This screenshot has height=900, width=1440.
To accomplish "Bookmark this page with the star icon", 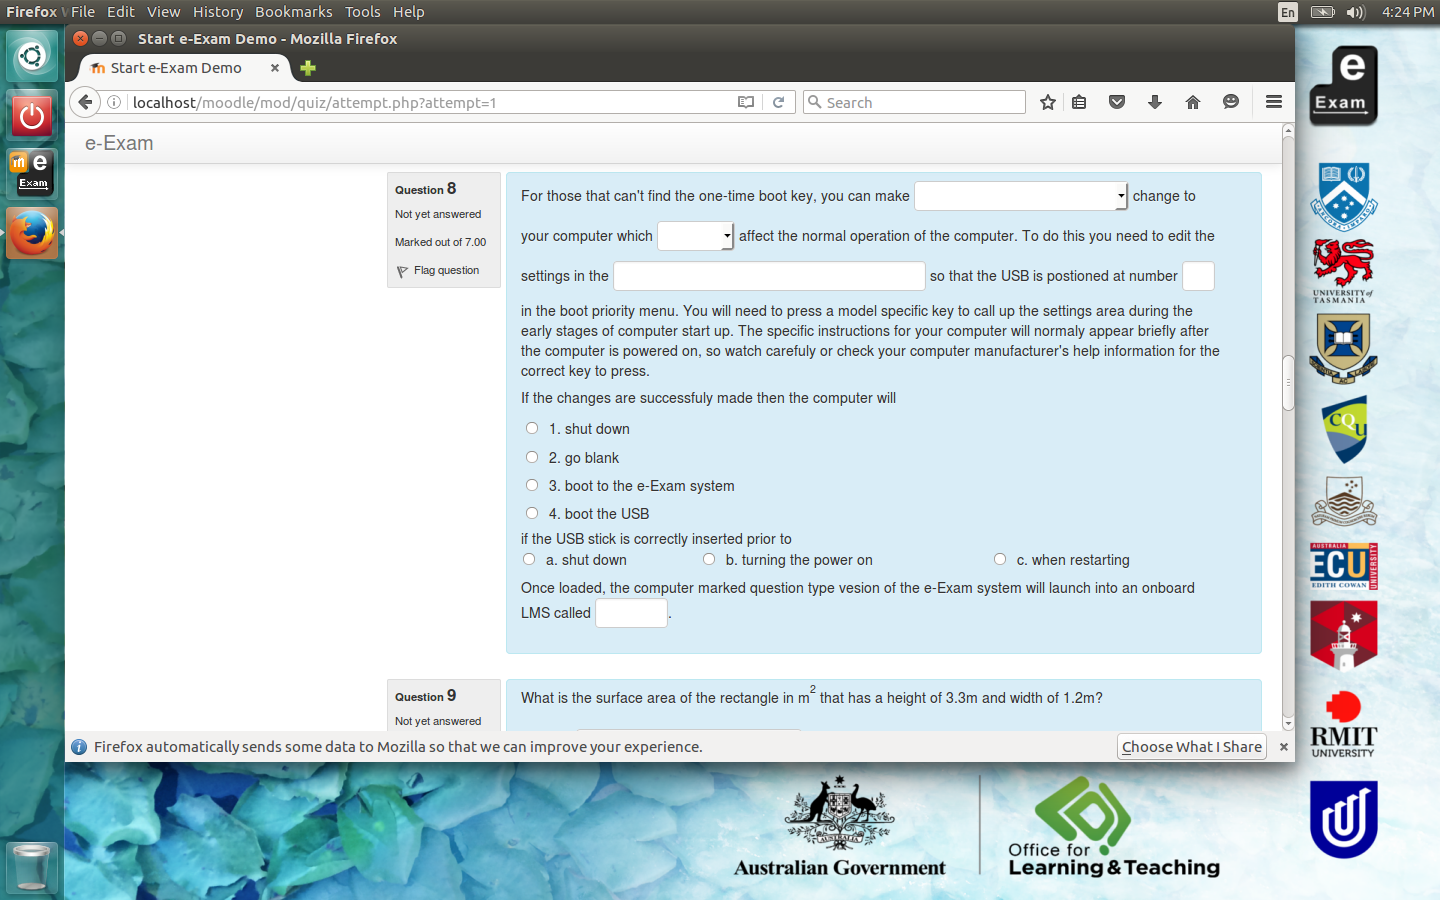I will [1047, 102].
